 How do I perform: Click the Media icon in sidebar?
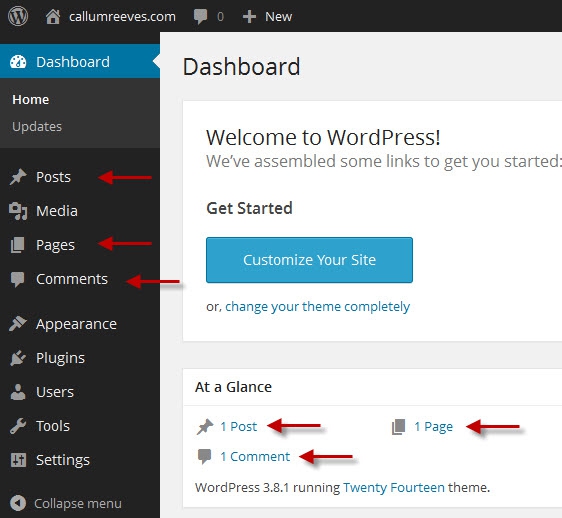(x=18, y=211)
